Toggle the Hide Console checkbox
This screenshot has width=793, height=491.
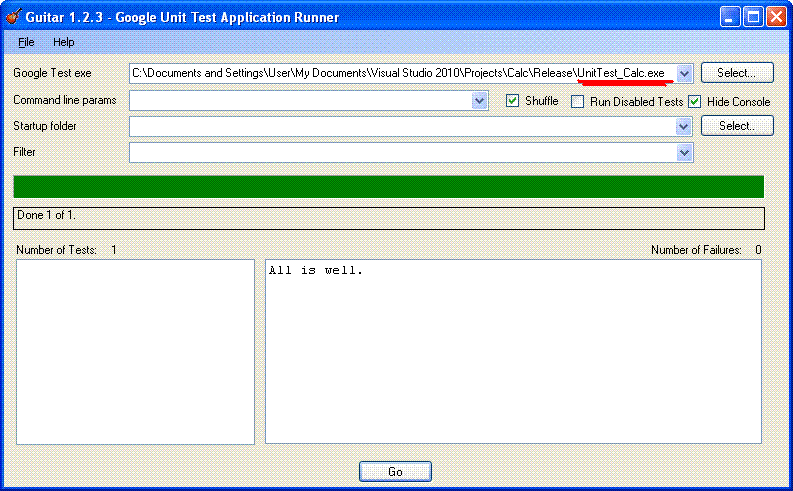coord(694,102)
